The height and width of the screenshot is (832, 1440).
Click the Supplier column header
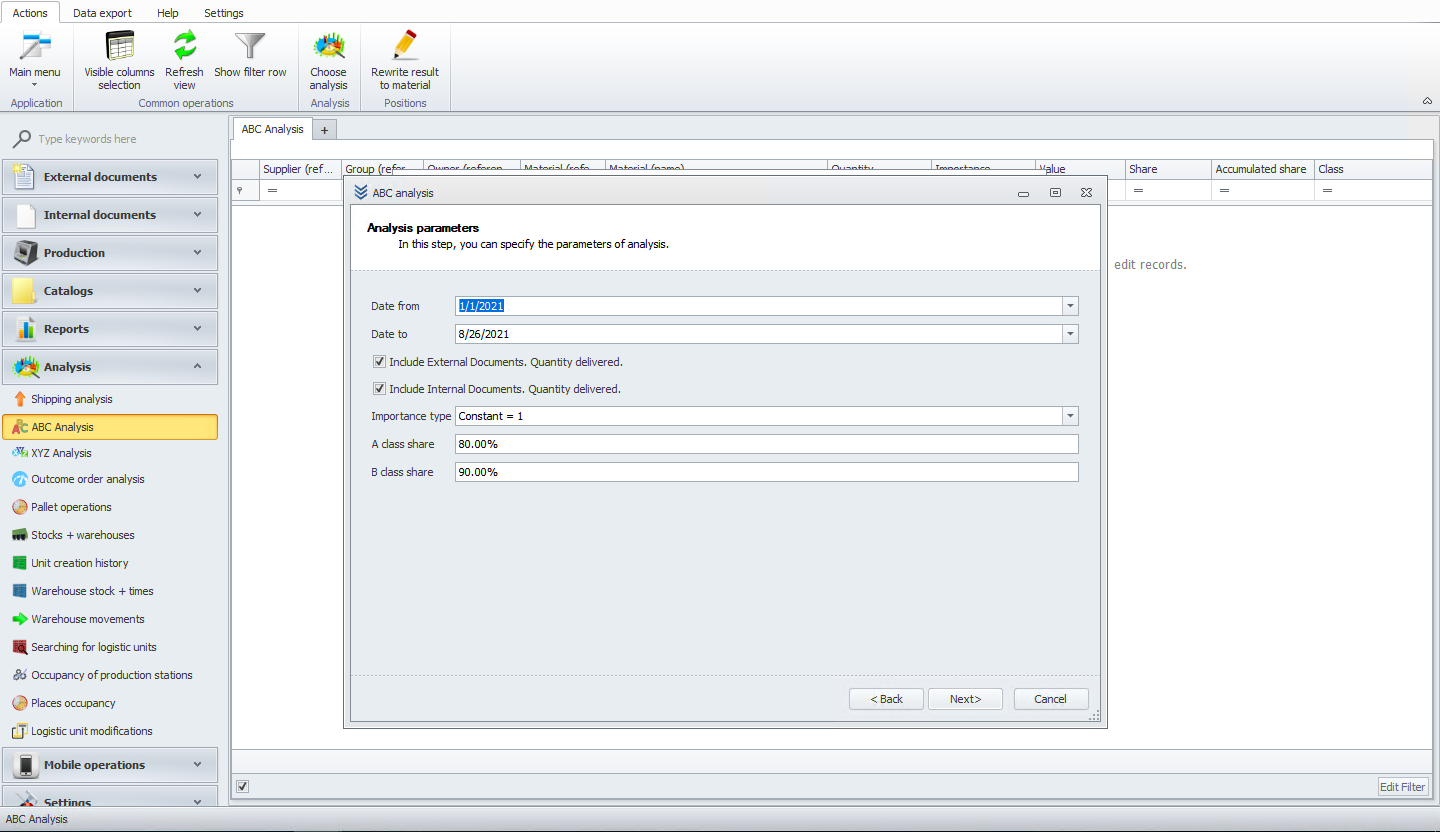pyautogui.click(x=300, y=169)
